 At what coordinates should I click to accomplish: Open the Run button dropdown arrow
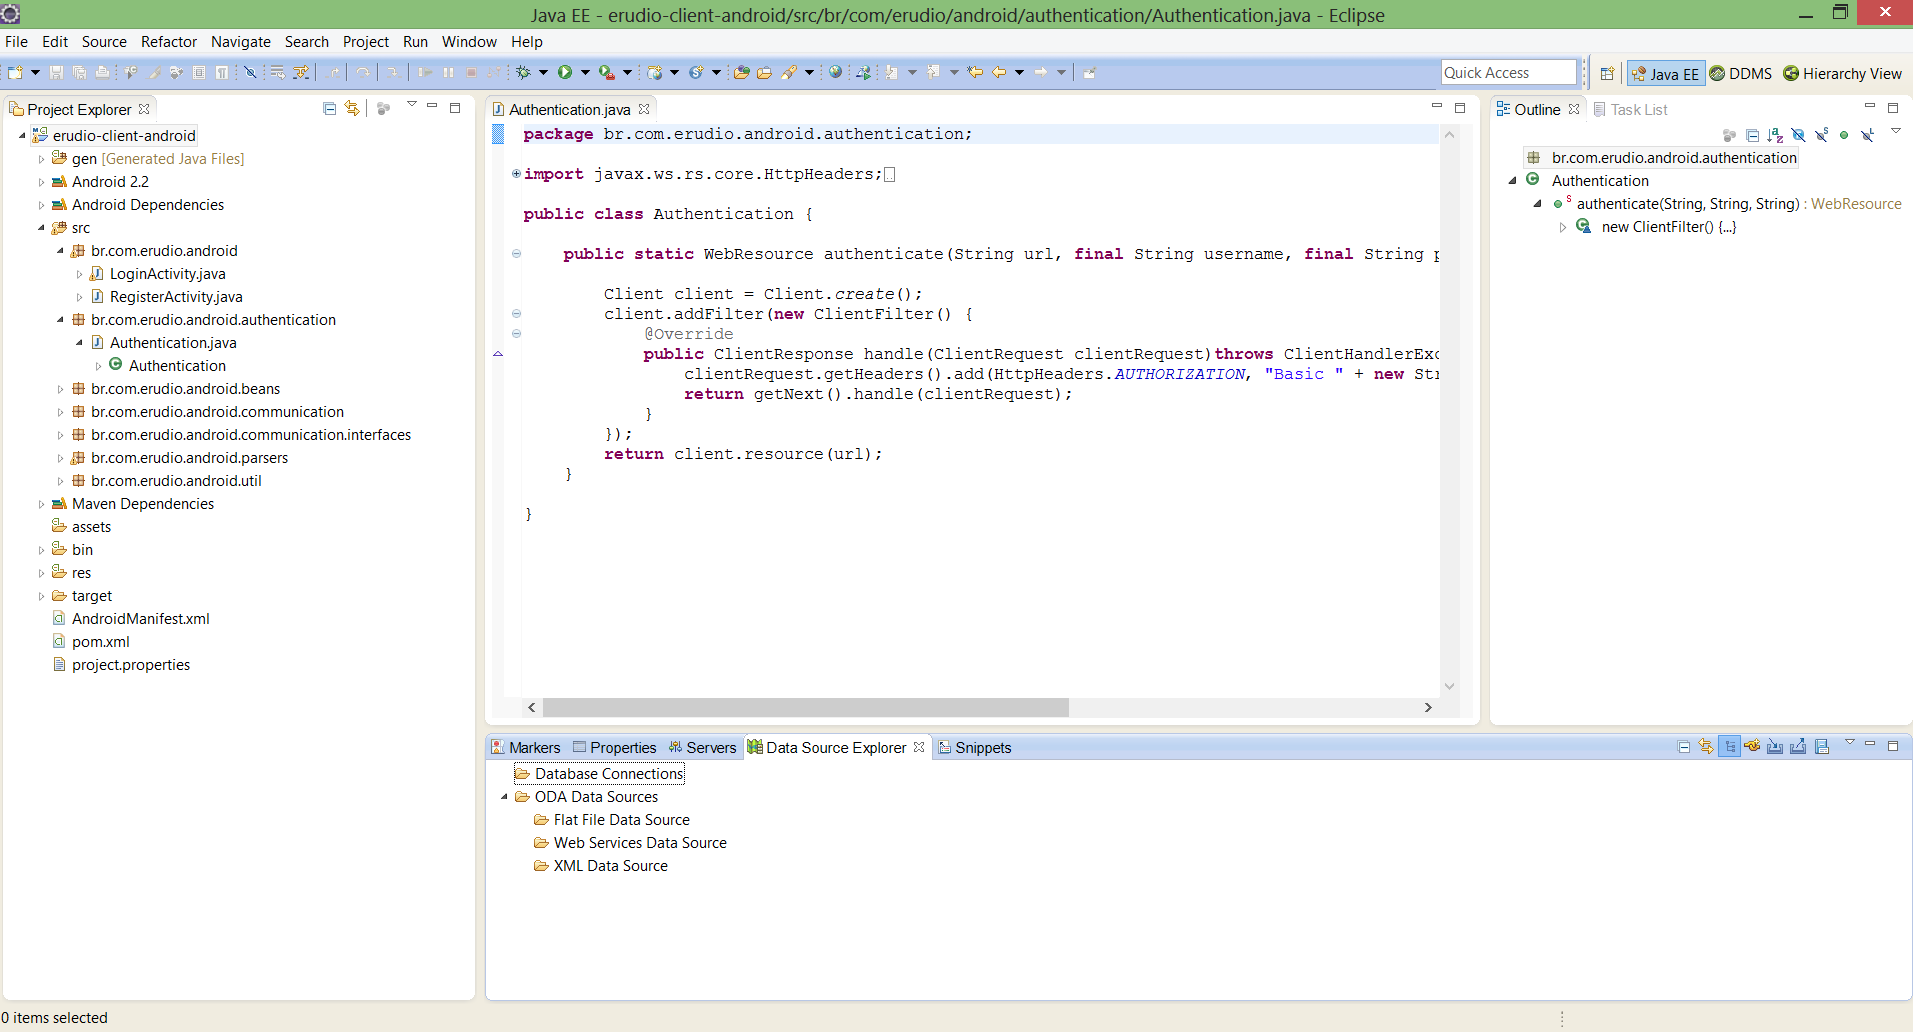(585, 72)
